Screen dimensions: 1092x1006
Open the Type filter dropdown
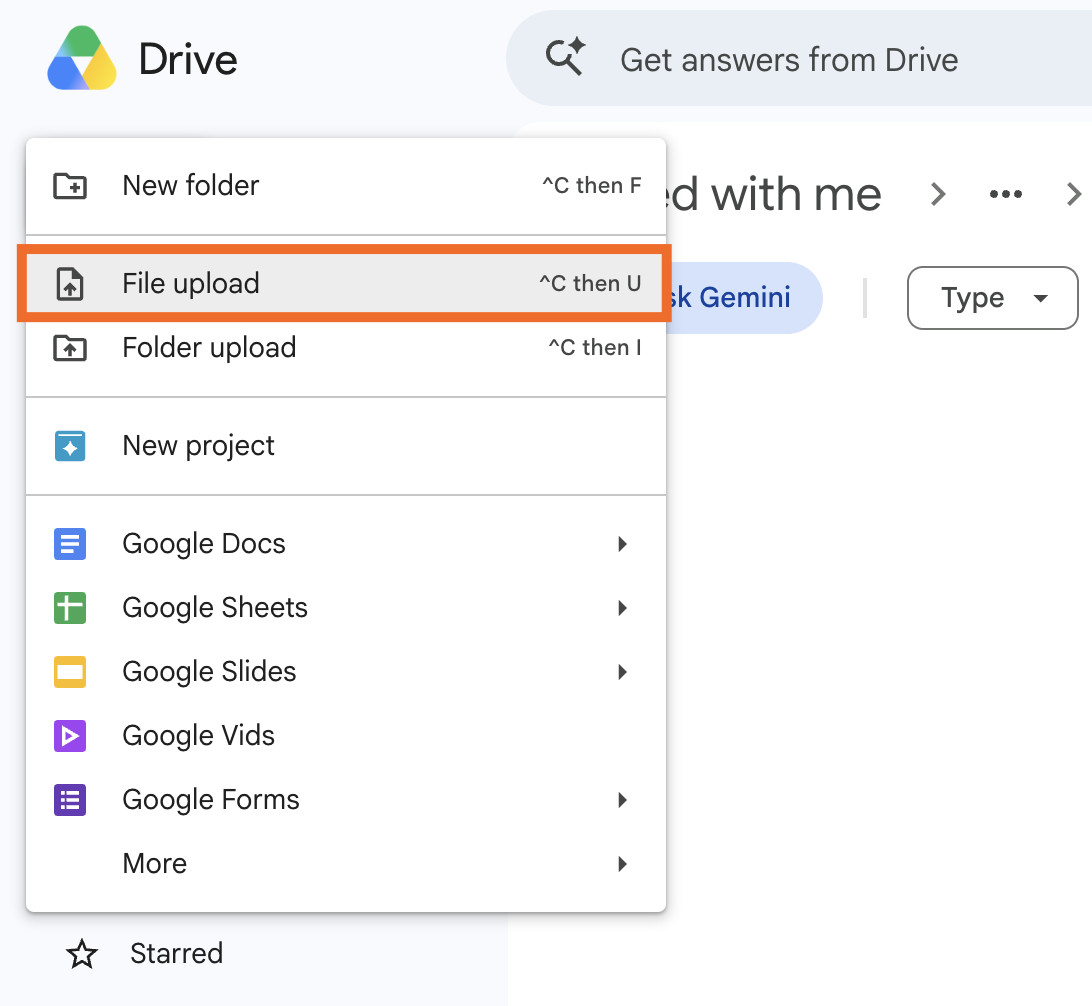pos(992,298)
